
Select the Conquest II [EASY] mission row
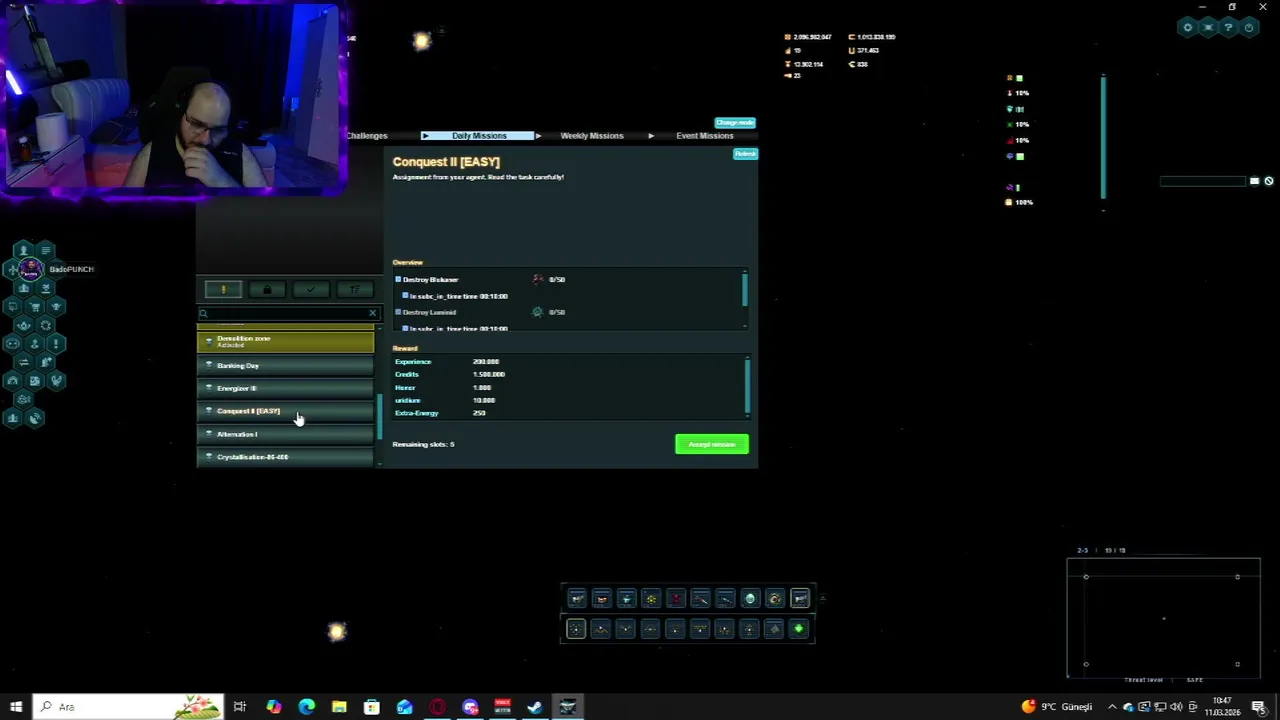286,411
